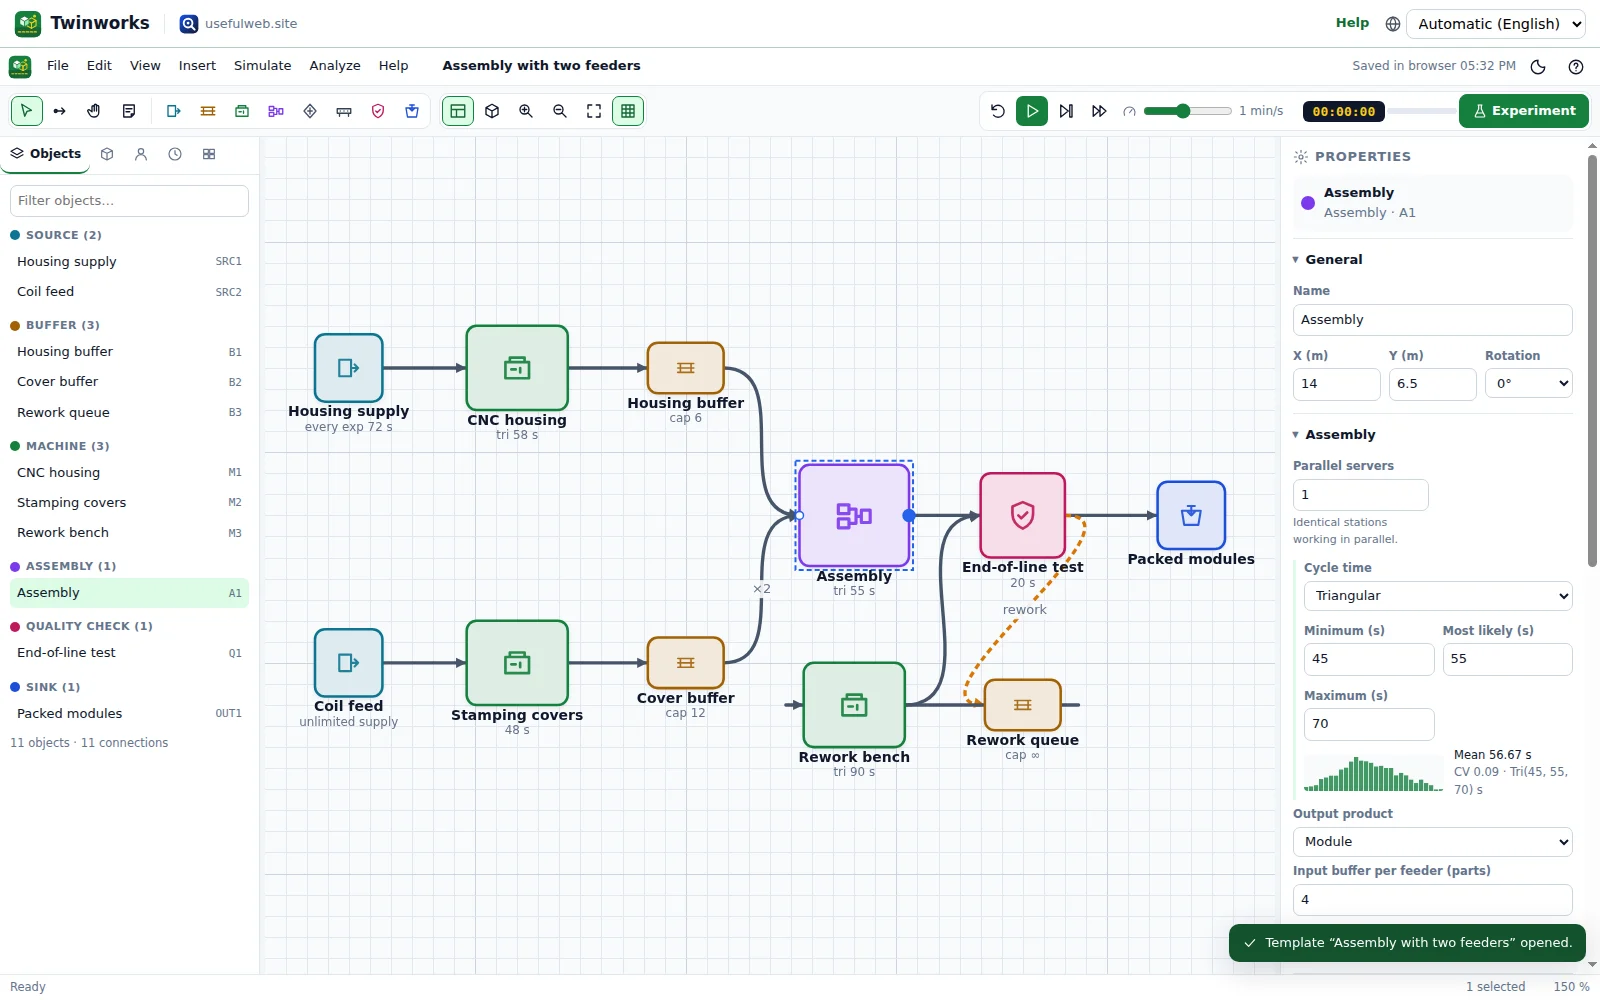This screenshot has width=1600, height=1000.
Task: Open the grid tiles tab in left panel
Action: tap(209, 154)
